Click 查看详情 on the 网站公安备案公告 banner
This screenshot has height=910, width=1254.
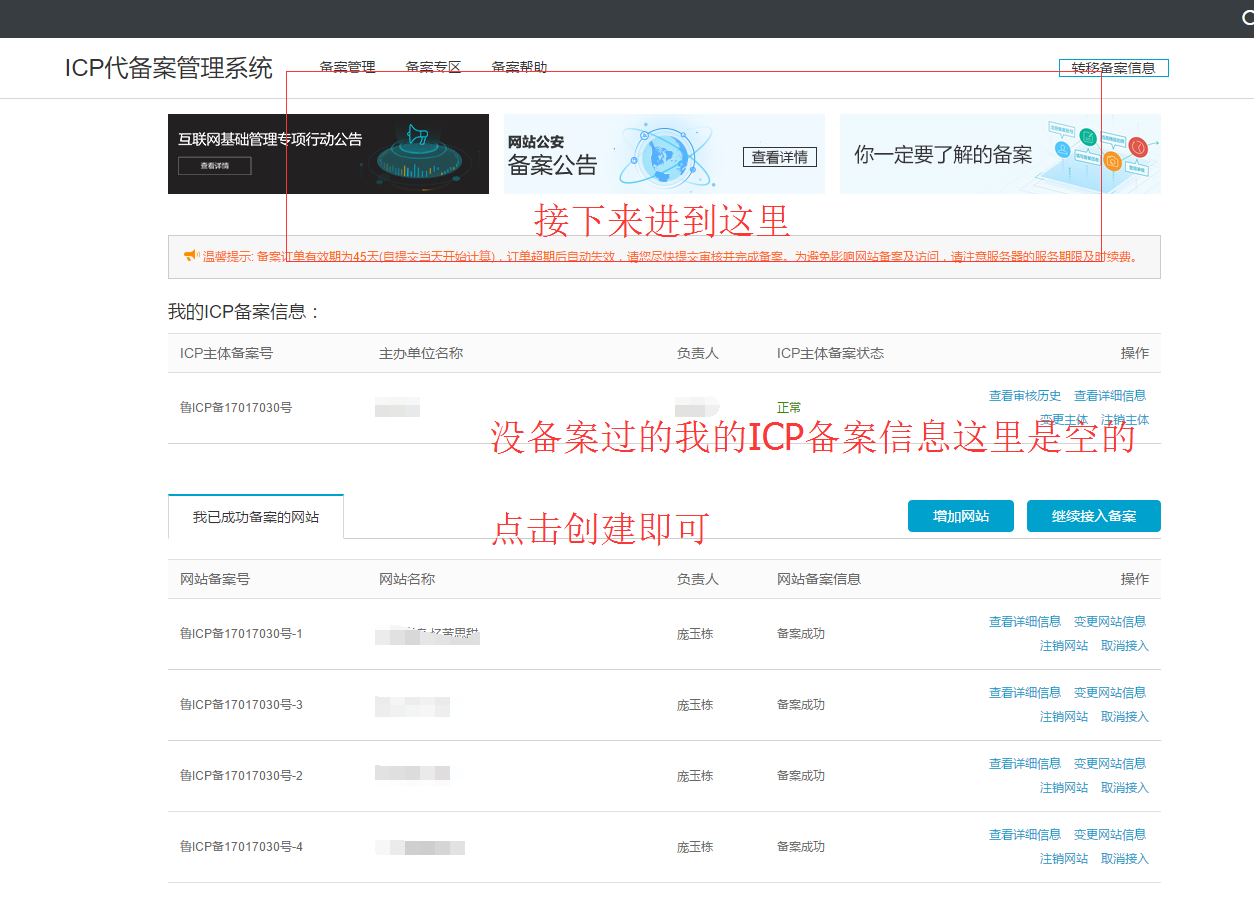point(780,157)
